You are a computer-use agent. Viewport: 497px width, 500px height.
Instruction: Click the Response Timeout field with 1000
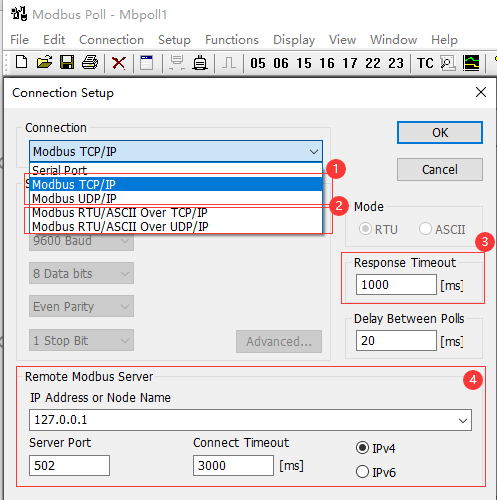pyautogui.click(x=396, y=284)
